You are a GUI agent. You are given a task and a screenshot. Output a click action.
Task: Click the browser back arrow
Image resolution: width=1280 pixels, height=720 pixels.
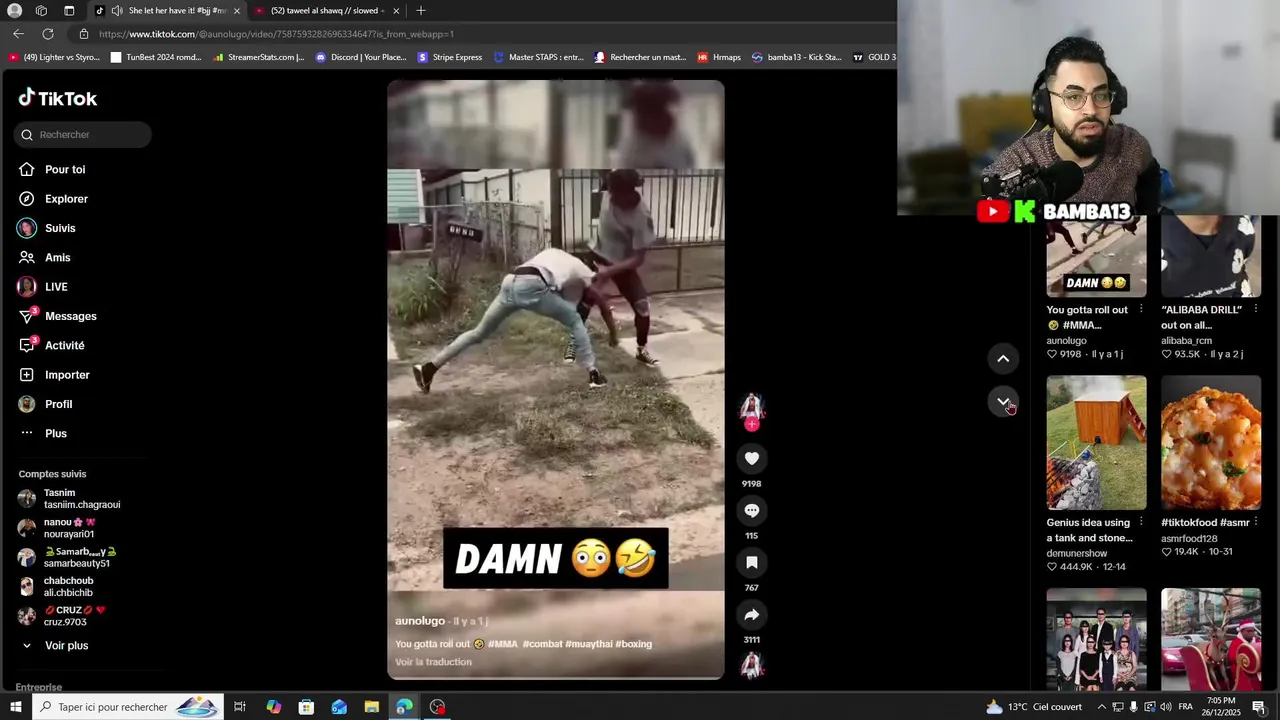pyautogui.click(x=19, y=34)
